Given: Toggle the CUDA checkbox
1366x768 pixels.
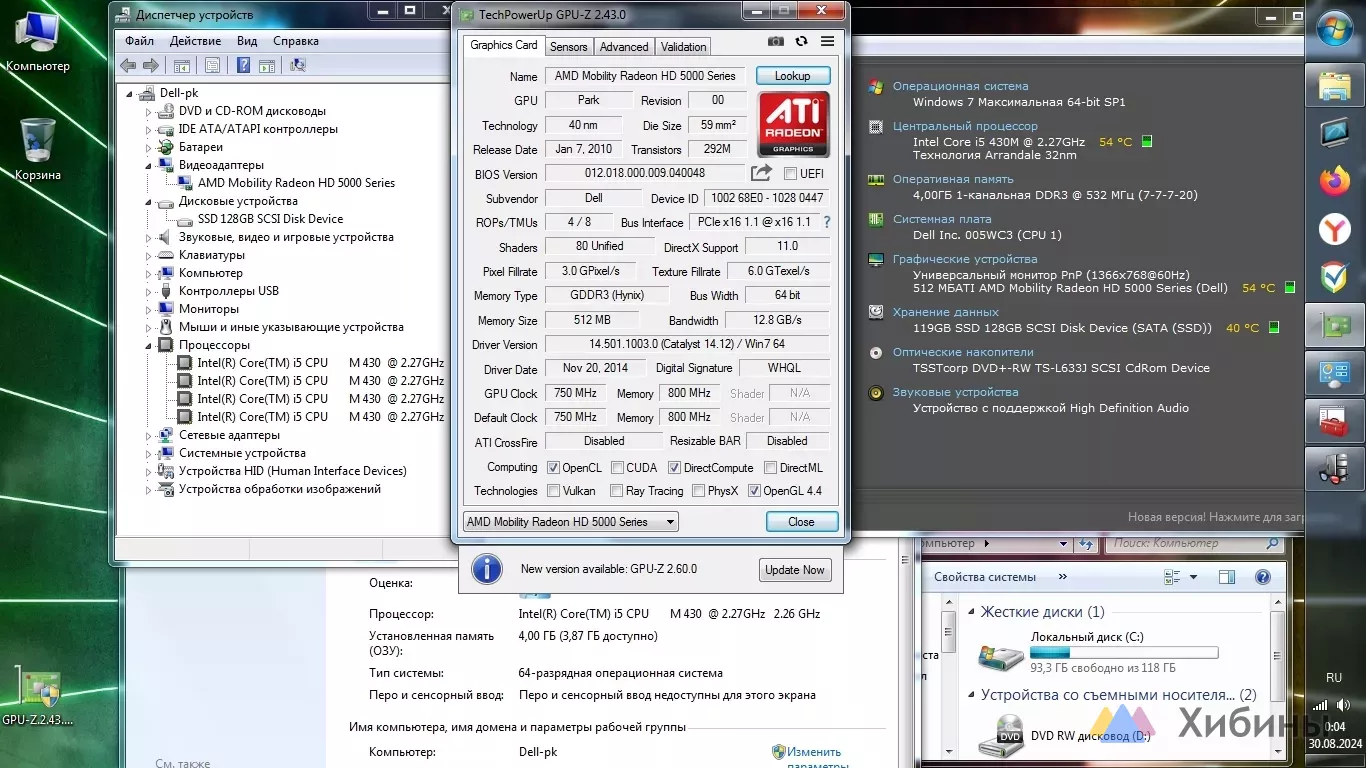Looking at the screenshot, I should pos(617,467).
